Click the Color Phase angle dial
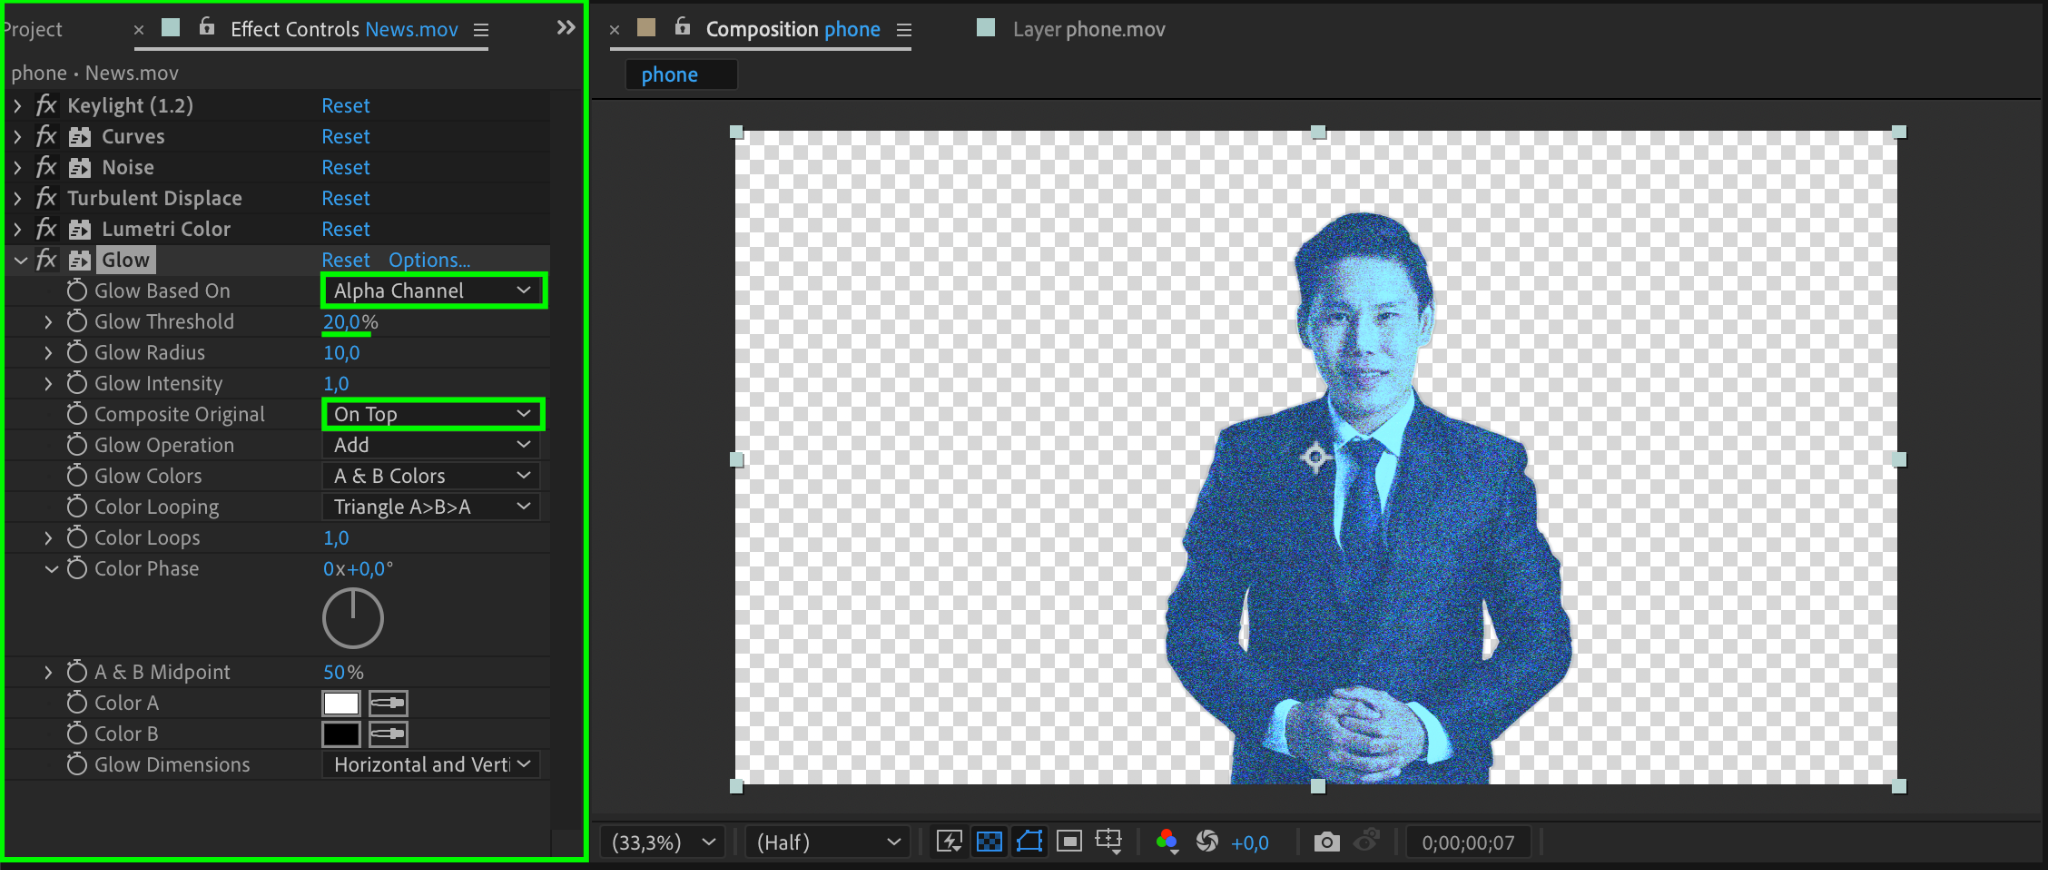The image size is (2048, 870). click(x=353, y=618)
